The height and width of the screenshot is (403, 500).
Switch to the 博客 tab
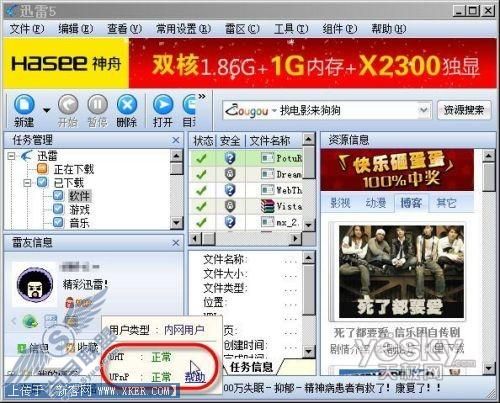click(x=411, y=203)
